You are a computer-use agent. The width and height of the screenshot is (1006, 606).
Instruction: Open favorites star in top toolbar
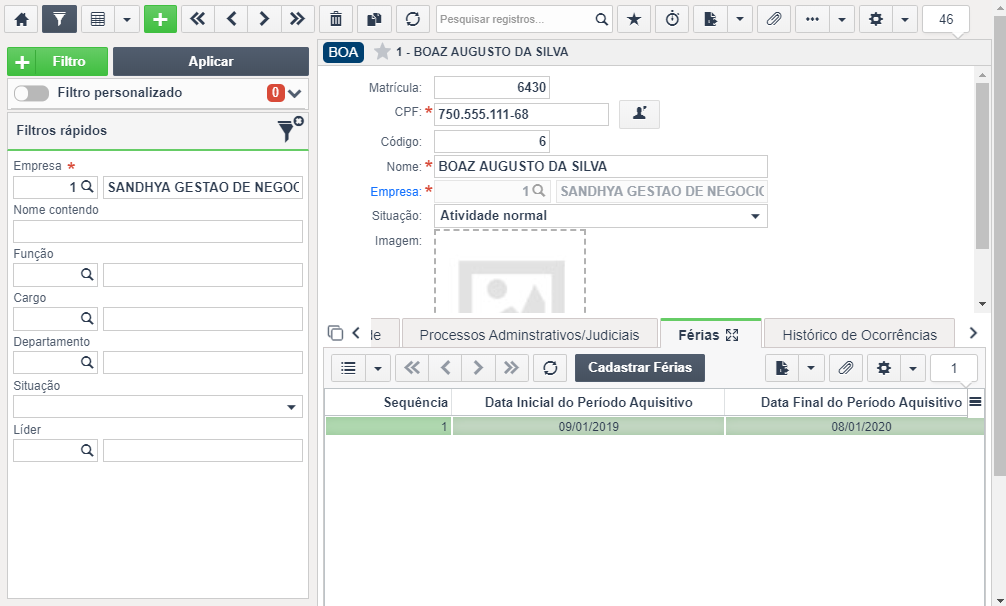(x=634, y=19)
